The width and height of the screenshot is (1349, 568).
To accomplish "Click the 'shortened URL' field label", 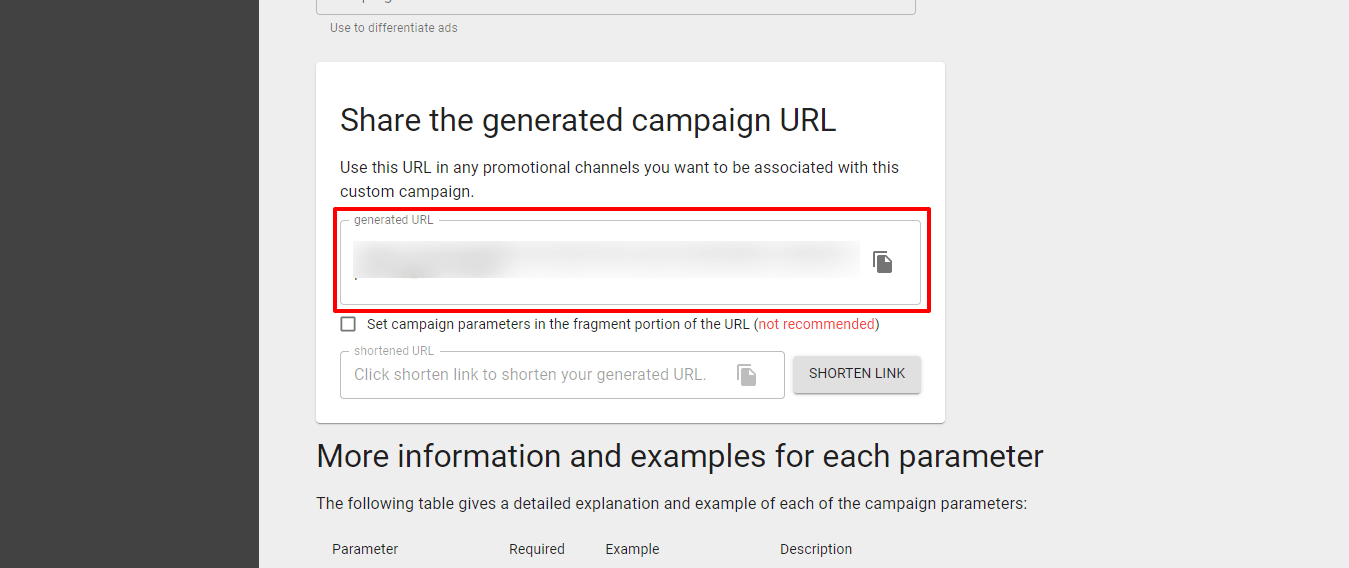I will pos(394,351).
